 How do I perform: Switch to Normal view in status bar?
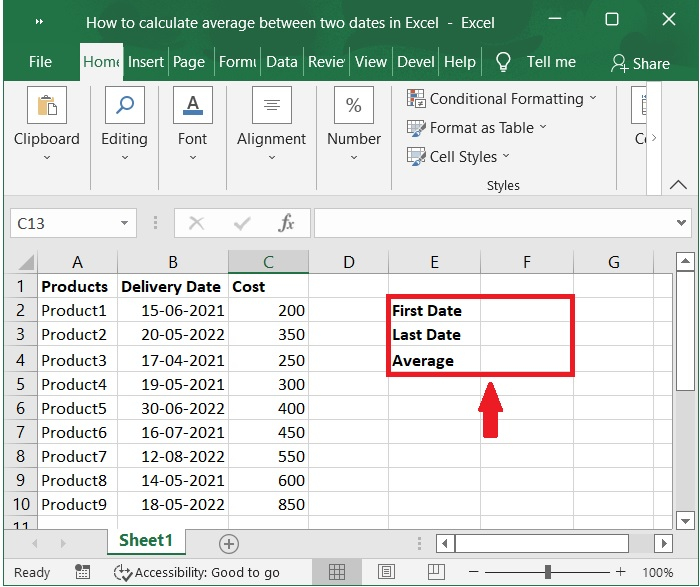337,573
